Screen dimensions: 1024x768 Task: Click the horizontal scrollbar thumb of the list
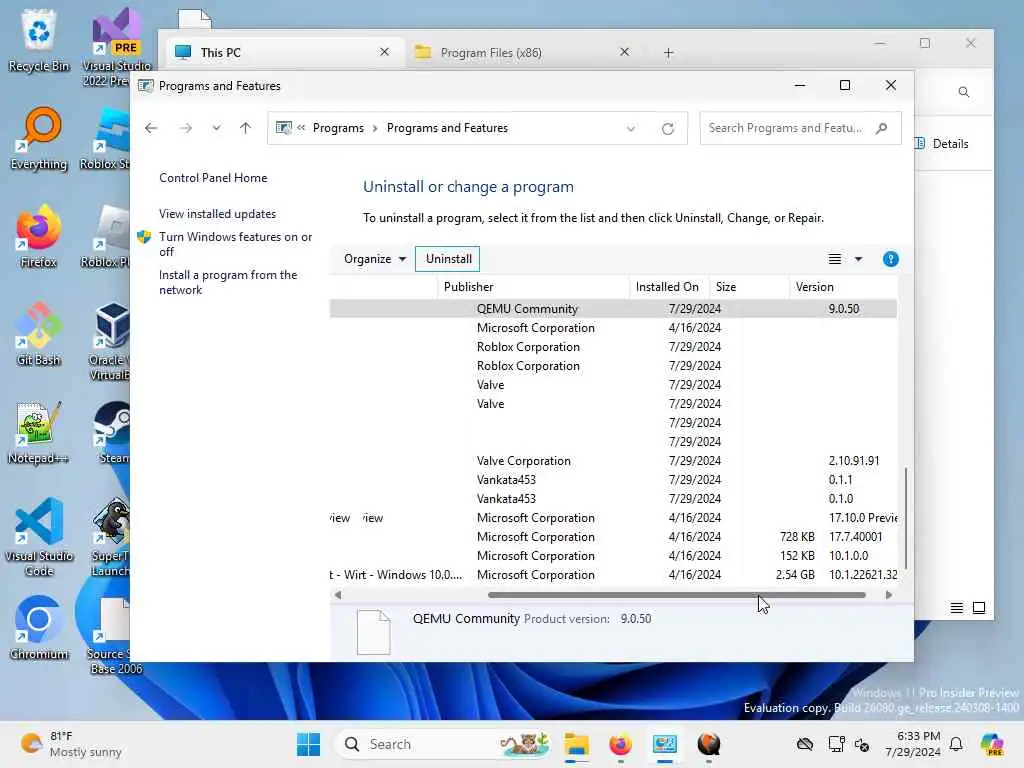click(677, 595)
